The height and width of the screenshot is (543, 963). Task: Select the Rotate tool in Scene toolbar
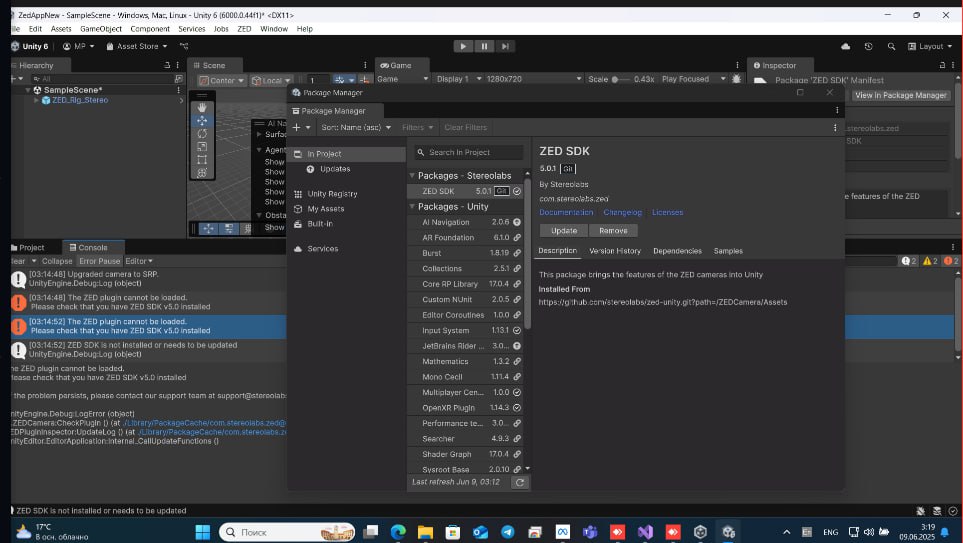202,133
